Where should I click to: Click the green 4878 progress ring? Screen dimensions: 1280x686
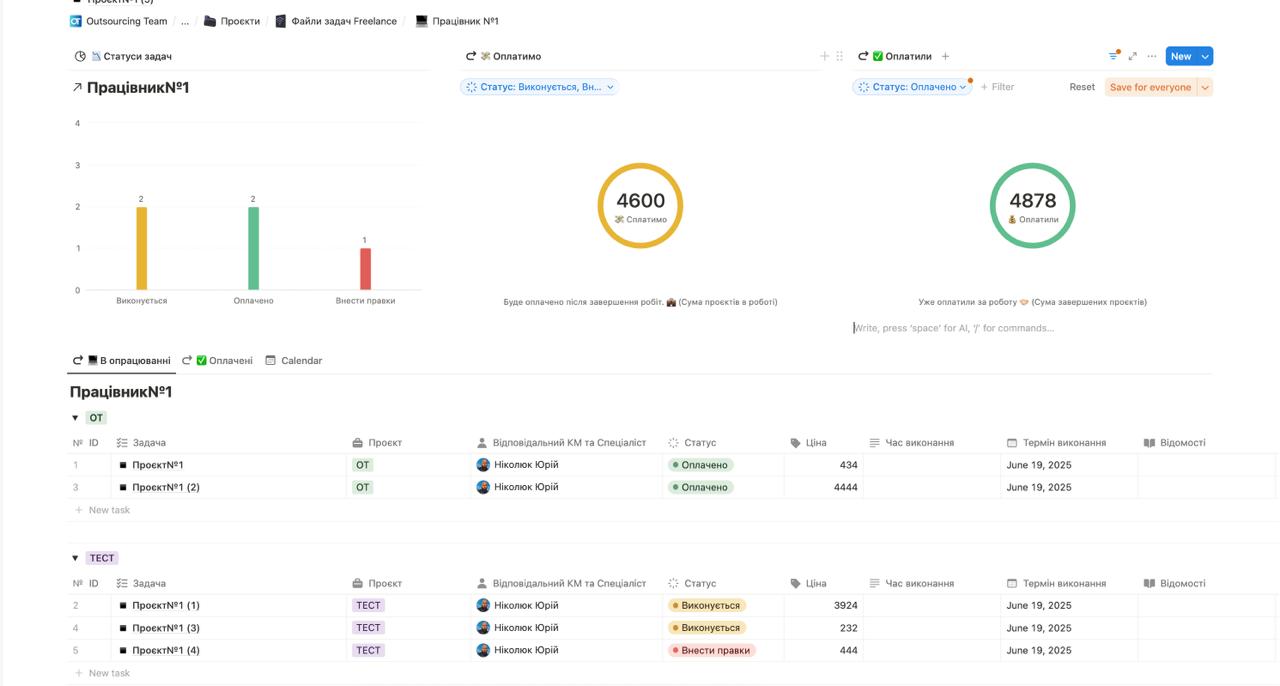tap(1034, 205)
